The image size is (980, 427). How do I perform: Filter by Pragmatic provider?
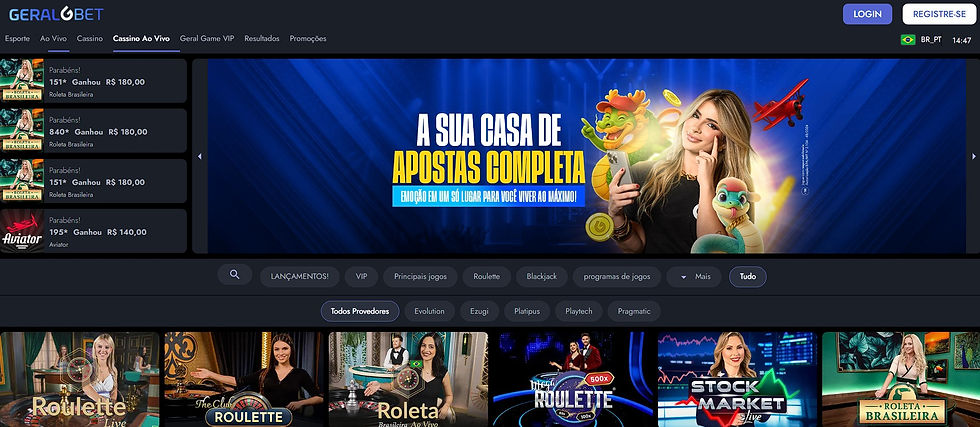tap(634, 311)
